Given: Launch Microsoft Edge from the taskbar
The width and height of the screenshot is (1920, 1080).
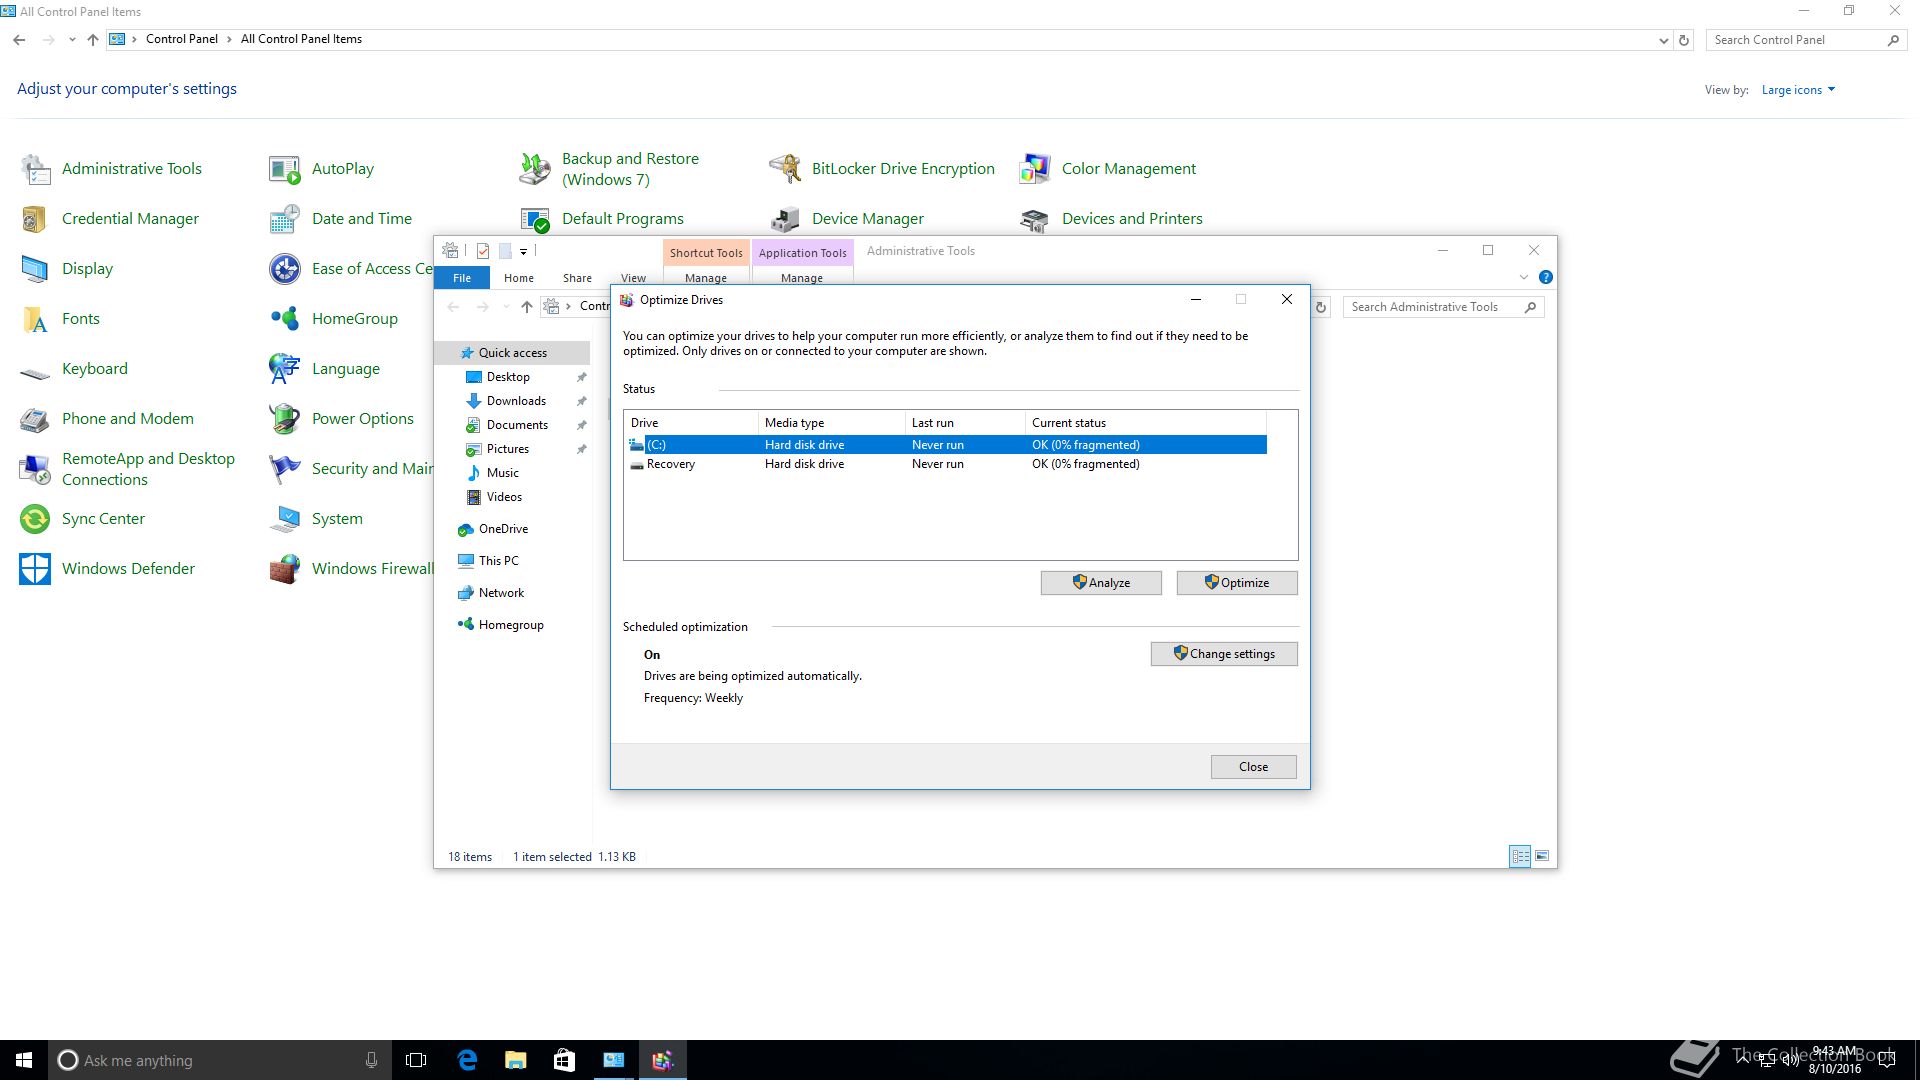Looking at the screenshot, I should (467, 1060).
